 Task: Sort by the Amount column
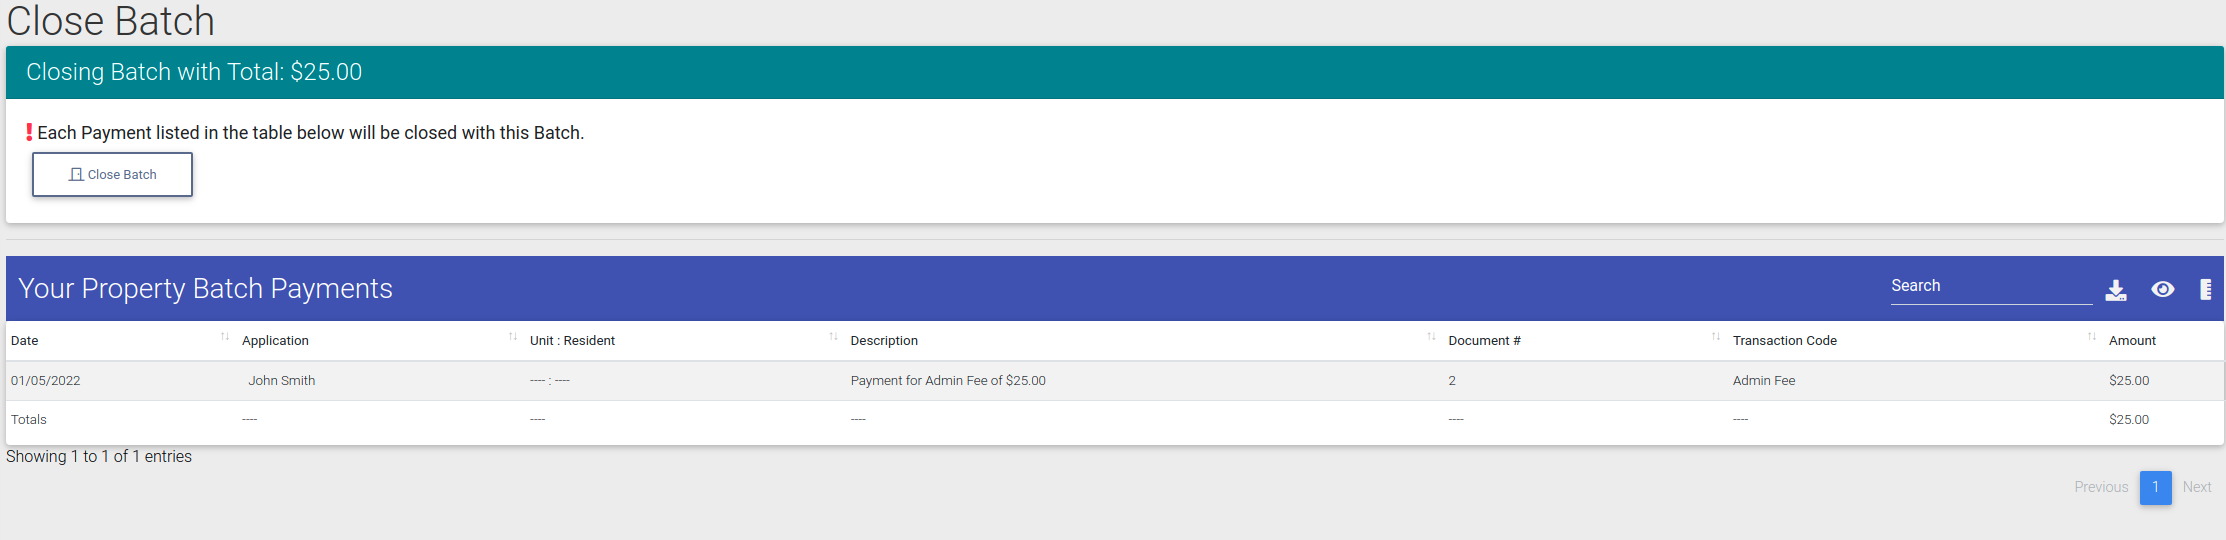pos(2163,341)
